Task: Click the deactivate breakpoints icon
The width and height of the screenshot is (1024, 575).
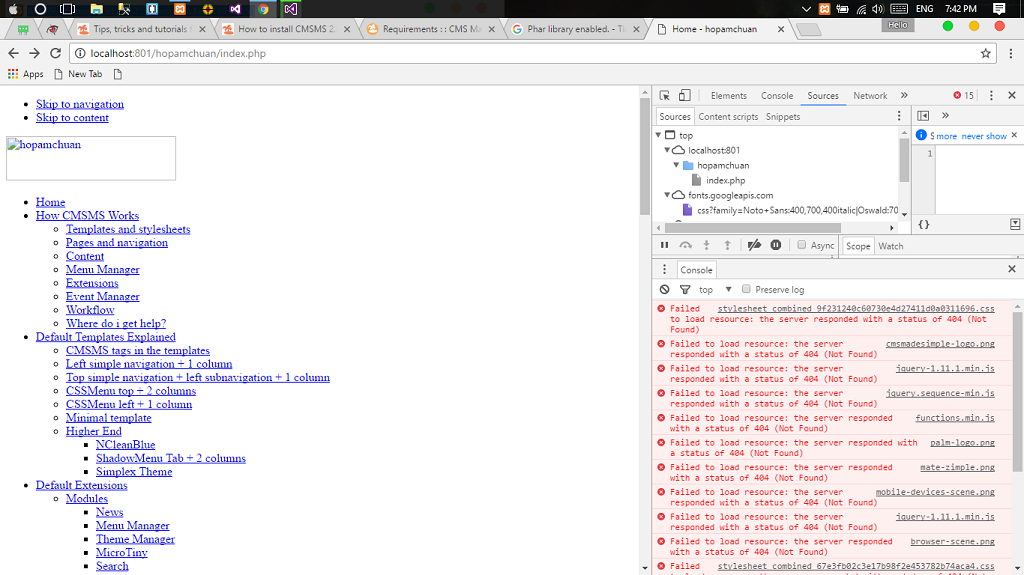Action: coord(753,245)
